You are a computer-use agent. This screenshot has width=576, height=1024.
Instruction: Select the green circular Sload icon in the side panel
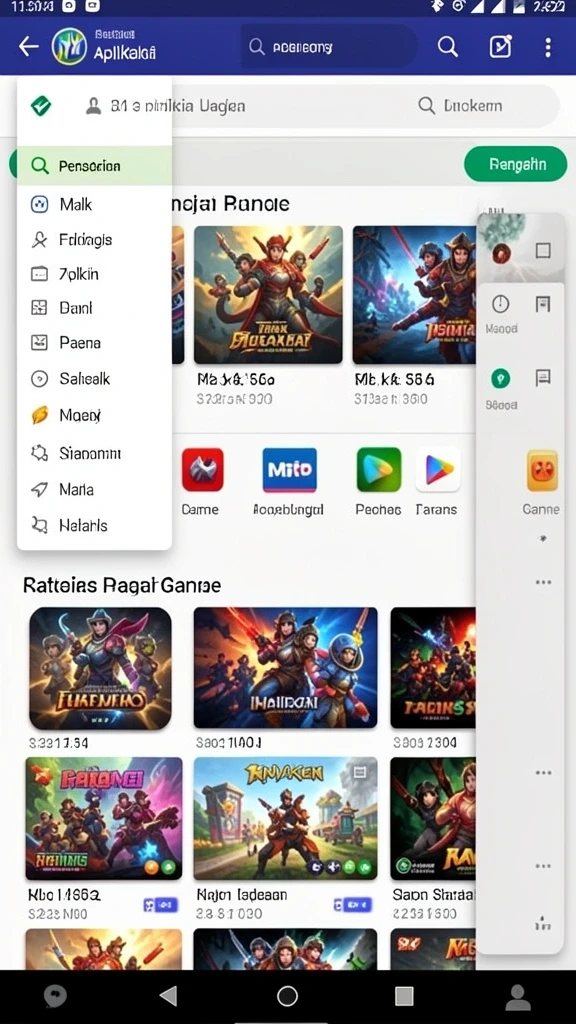point(501,377)
